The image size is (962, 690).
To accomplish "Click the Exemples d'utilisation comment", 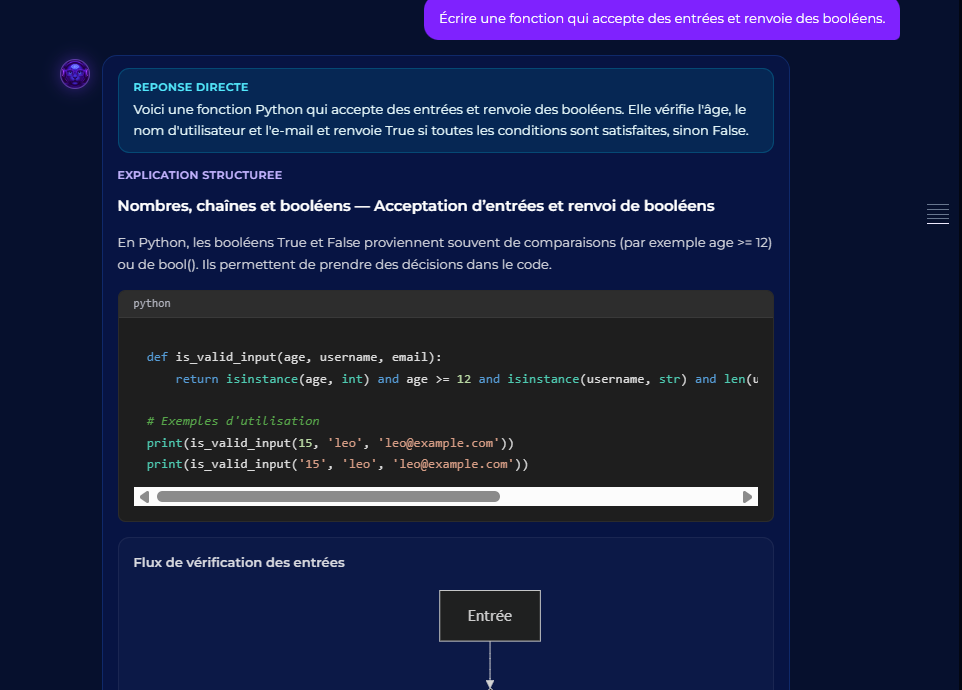I will click(233, 421).
